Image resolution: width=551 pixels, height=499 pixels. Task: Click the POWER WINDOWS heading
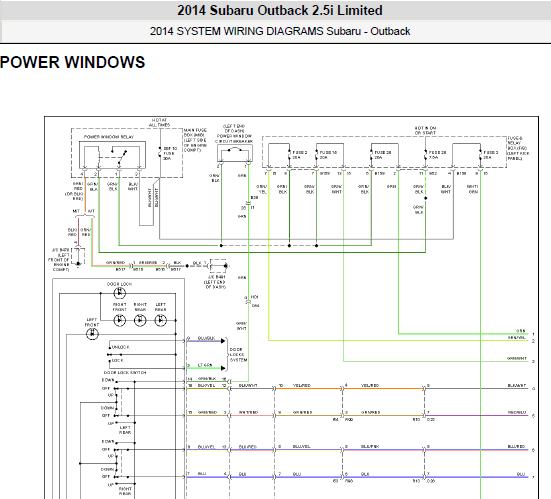click(72, 63)
